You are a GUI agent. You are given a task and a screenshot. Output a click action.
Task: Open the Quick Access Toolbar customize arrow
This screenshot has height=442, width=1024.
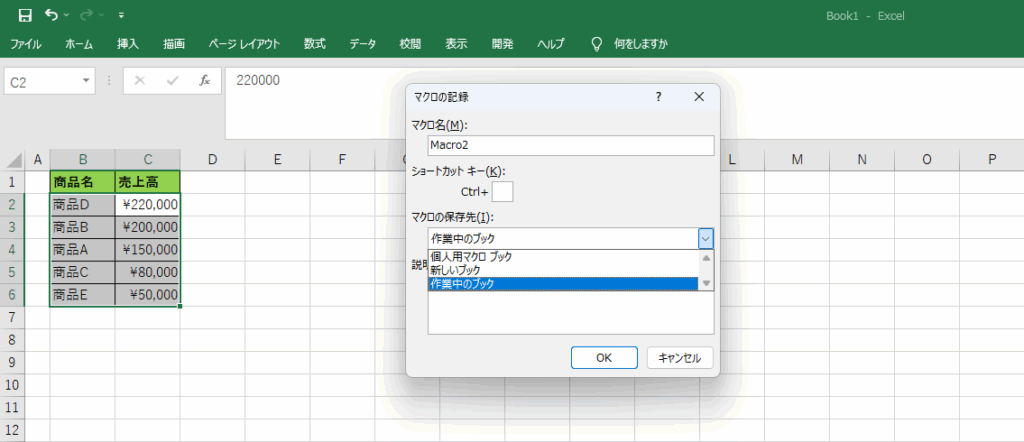[121, 16]
